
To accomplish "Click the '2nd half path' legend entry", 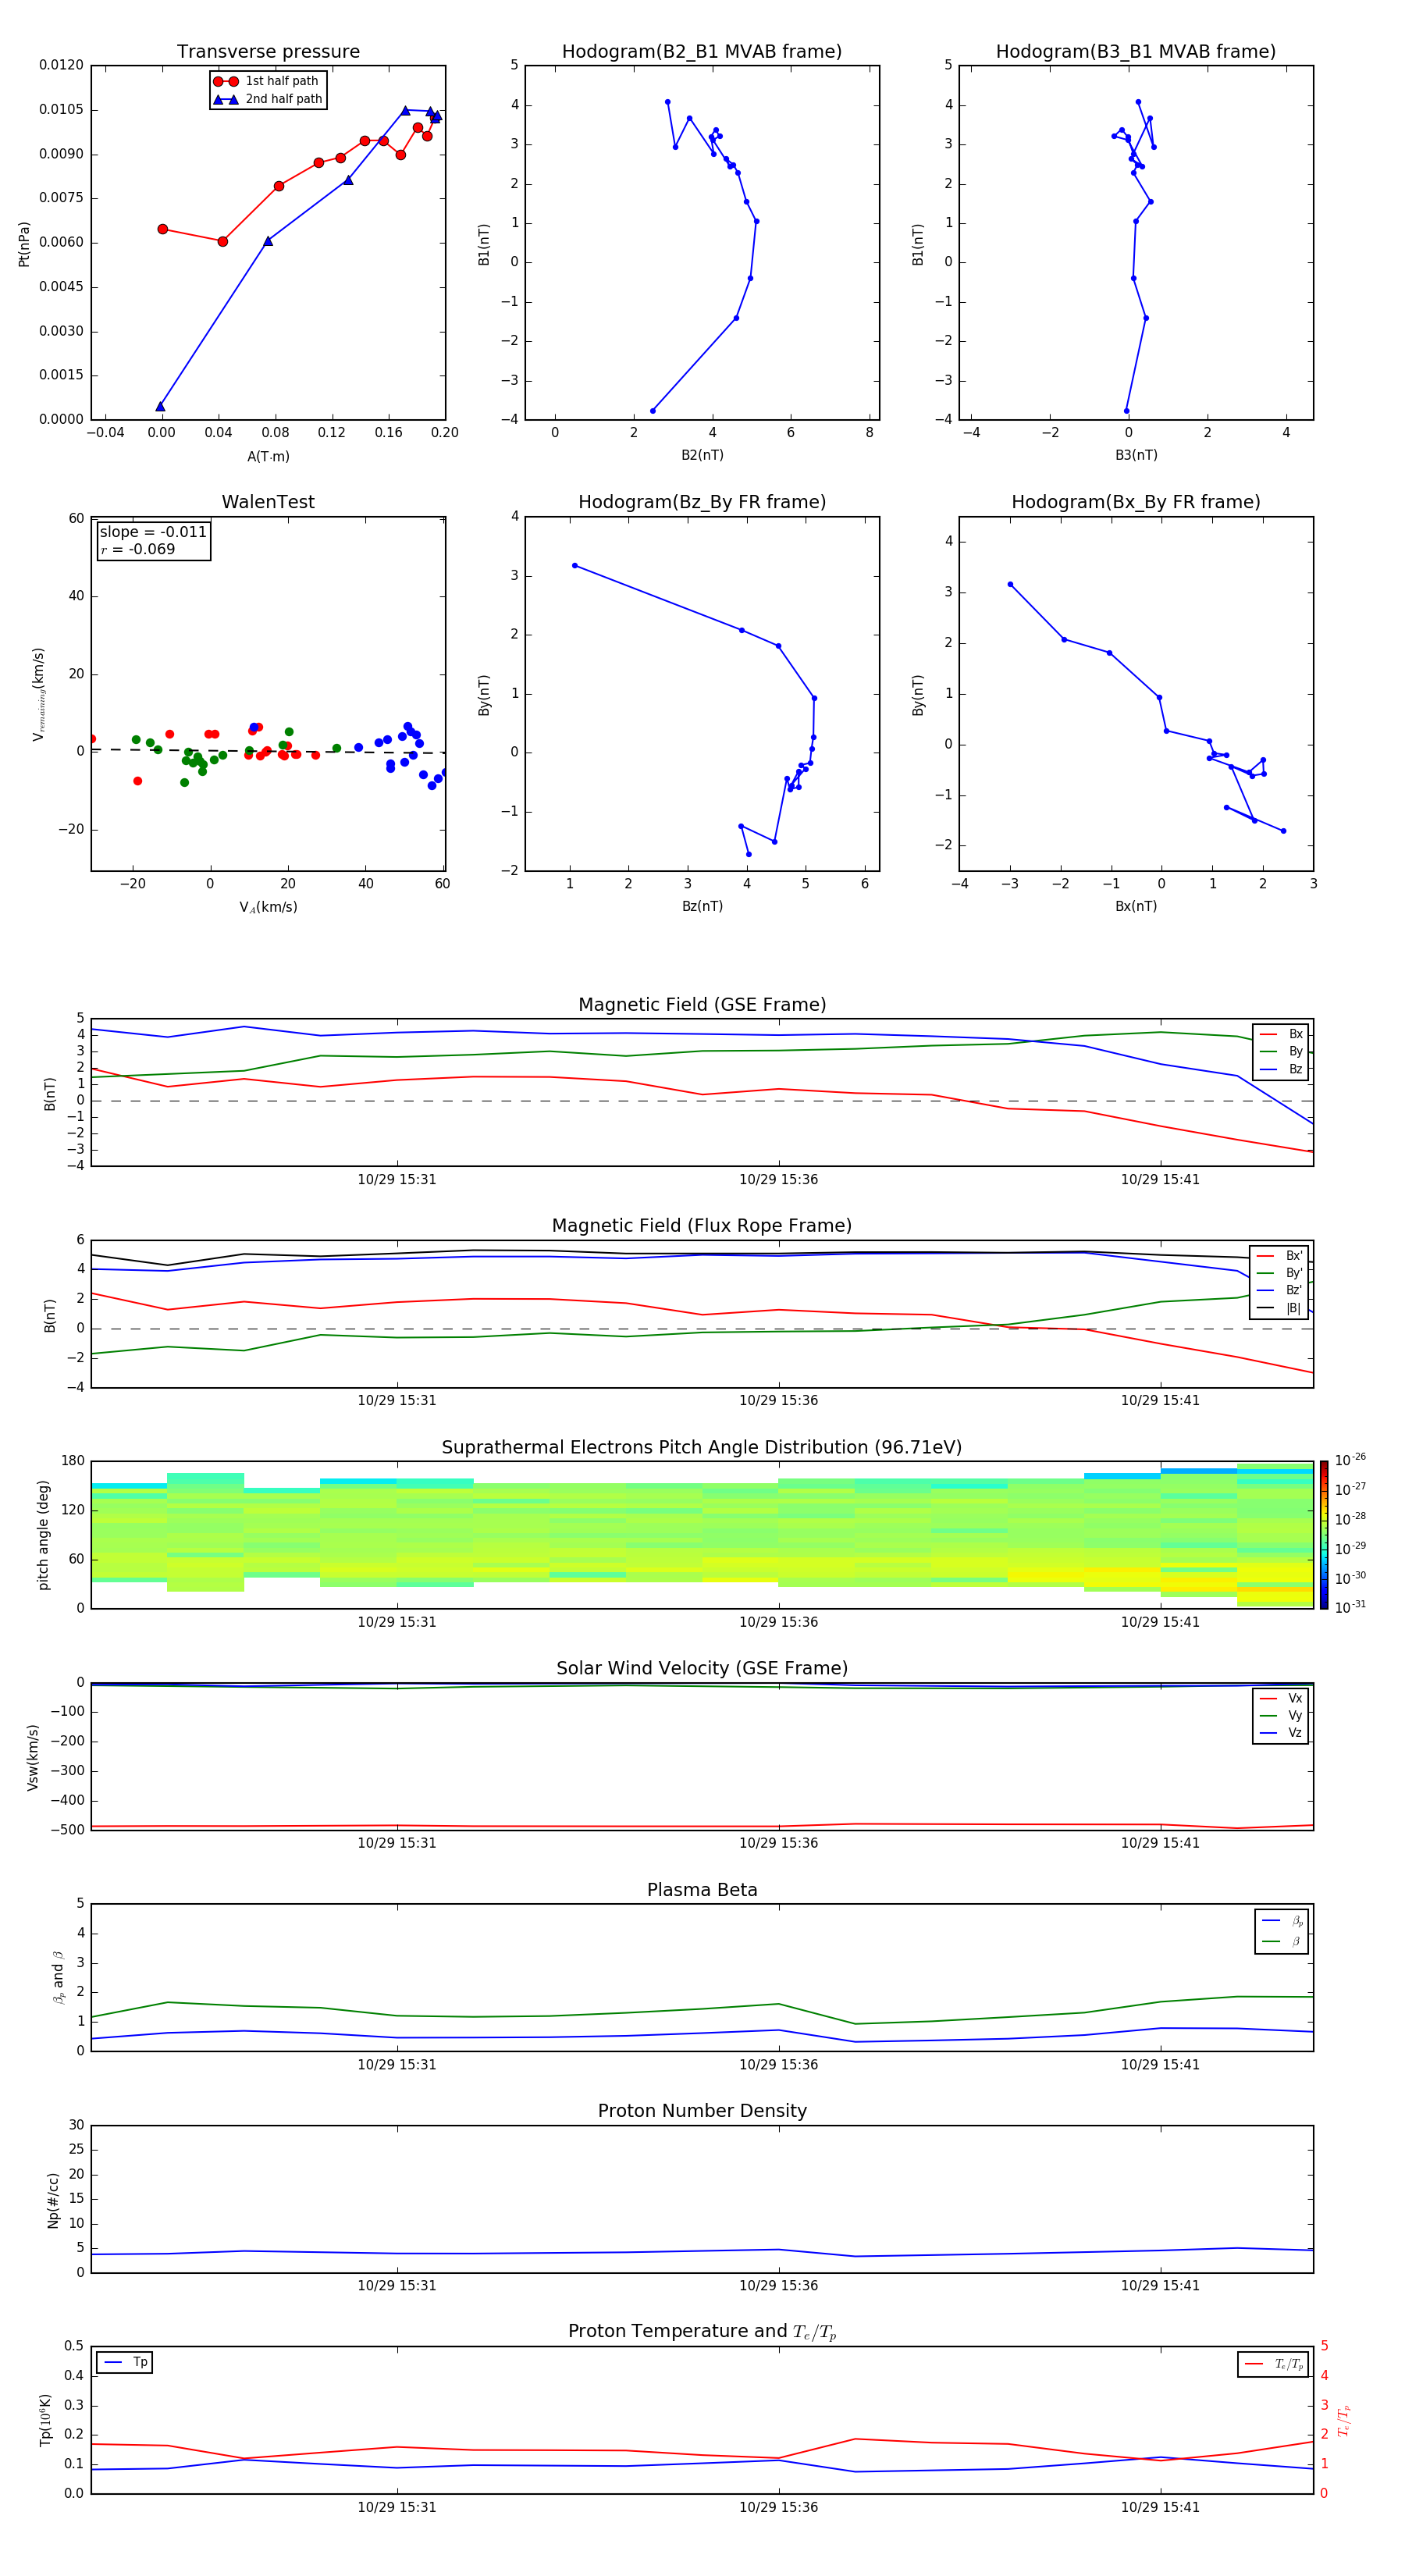I will click(x=268, y=99).
